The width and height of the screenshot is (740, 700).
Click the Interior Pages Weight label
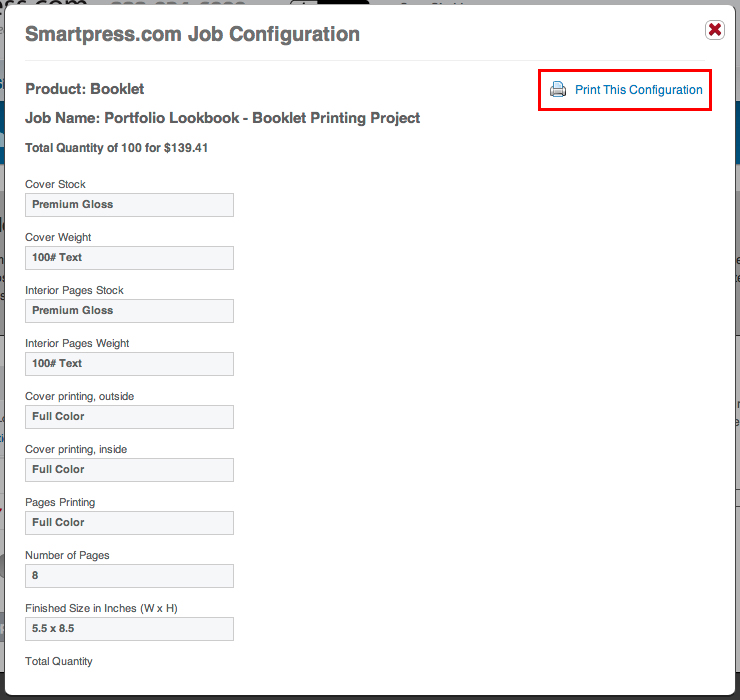77,343
